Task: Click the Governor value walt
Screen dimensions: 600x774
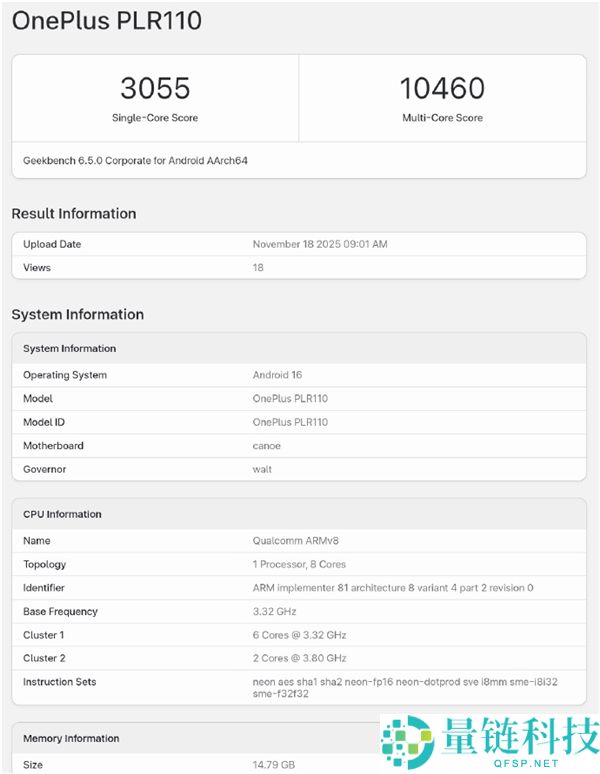Action: pos(262,469)
